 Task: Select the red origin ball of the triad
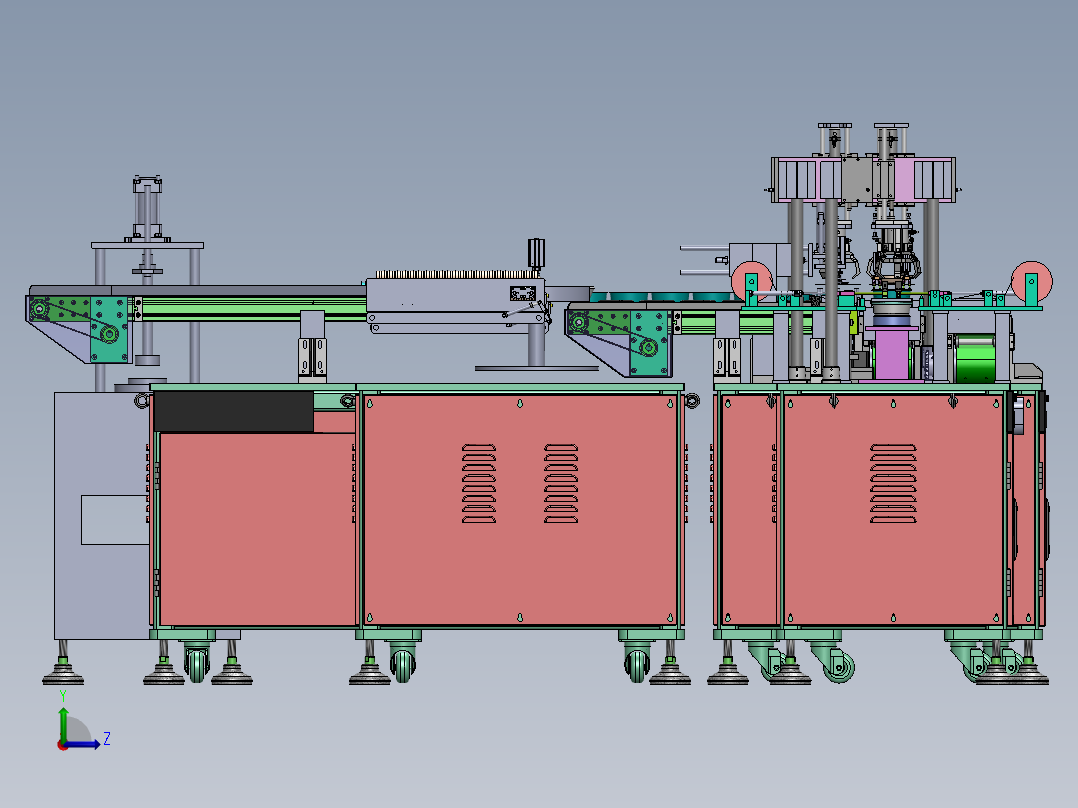click(x=62, y=745)
